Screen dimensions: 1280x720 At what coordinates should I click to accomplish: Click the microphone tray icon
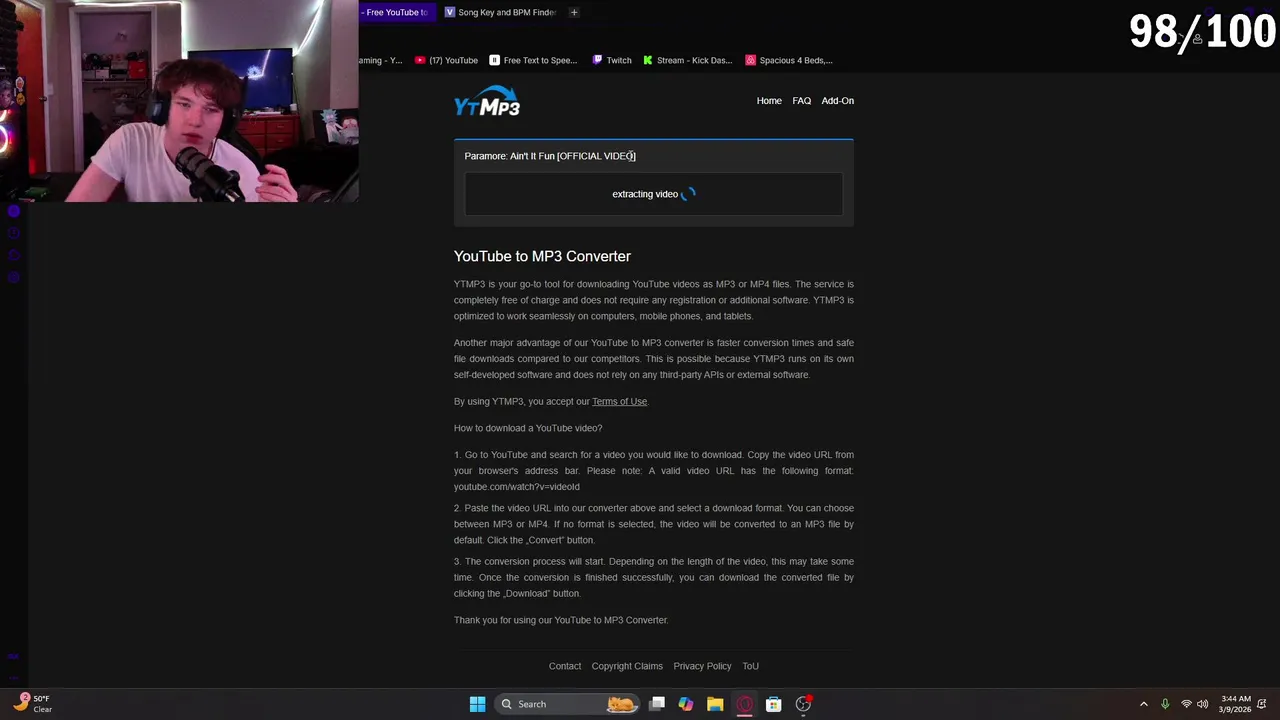pos(1165,704)
